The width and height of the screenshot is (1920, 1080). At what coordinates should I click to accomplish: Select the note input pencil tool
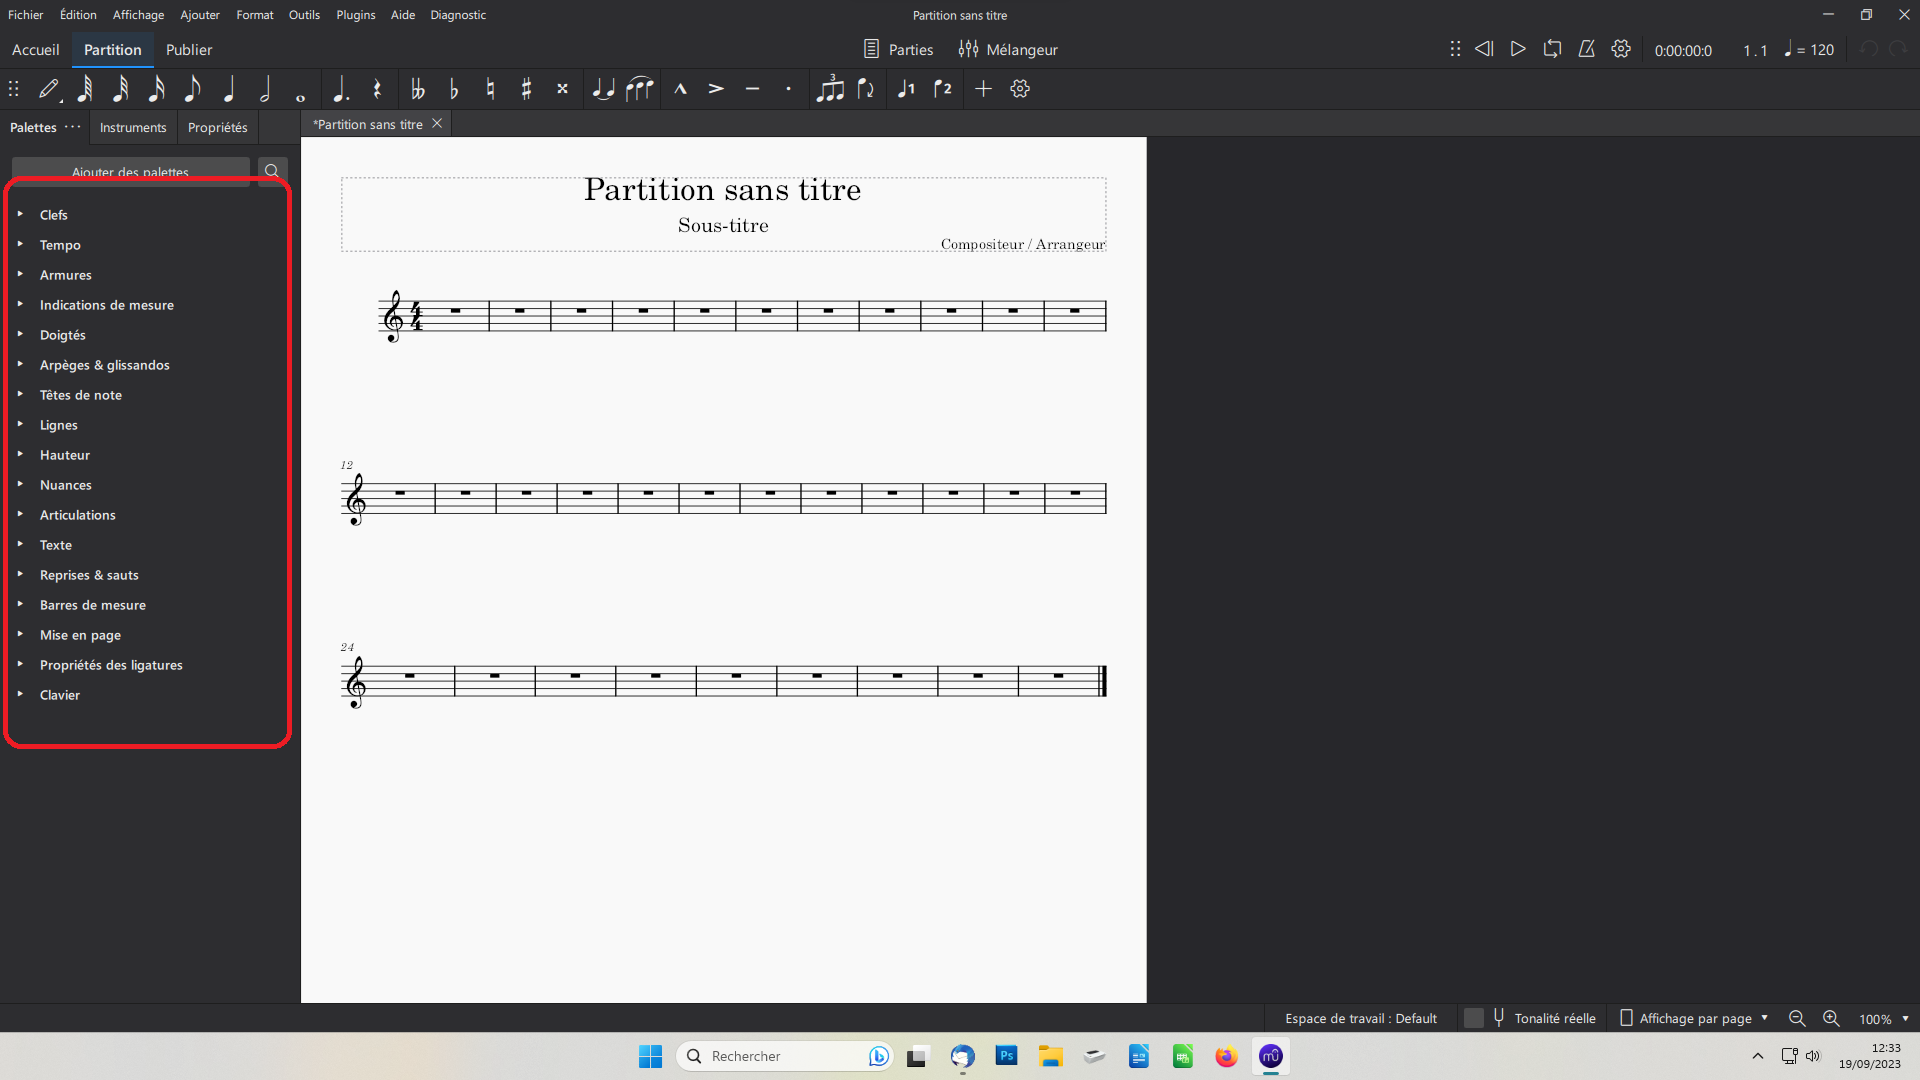tap(48, 89)
